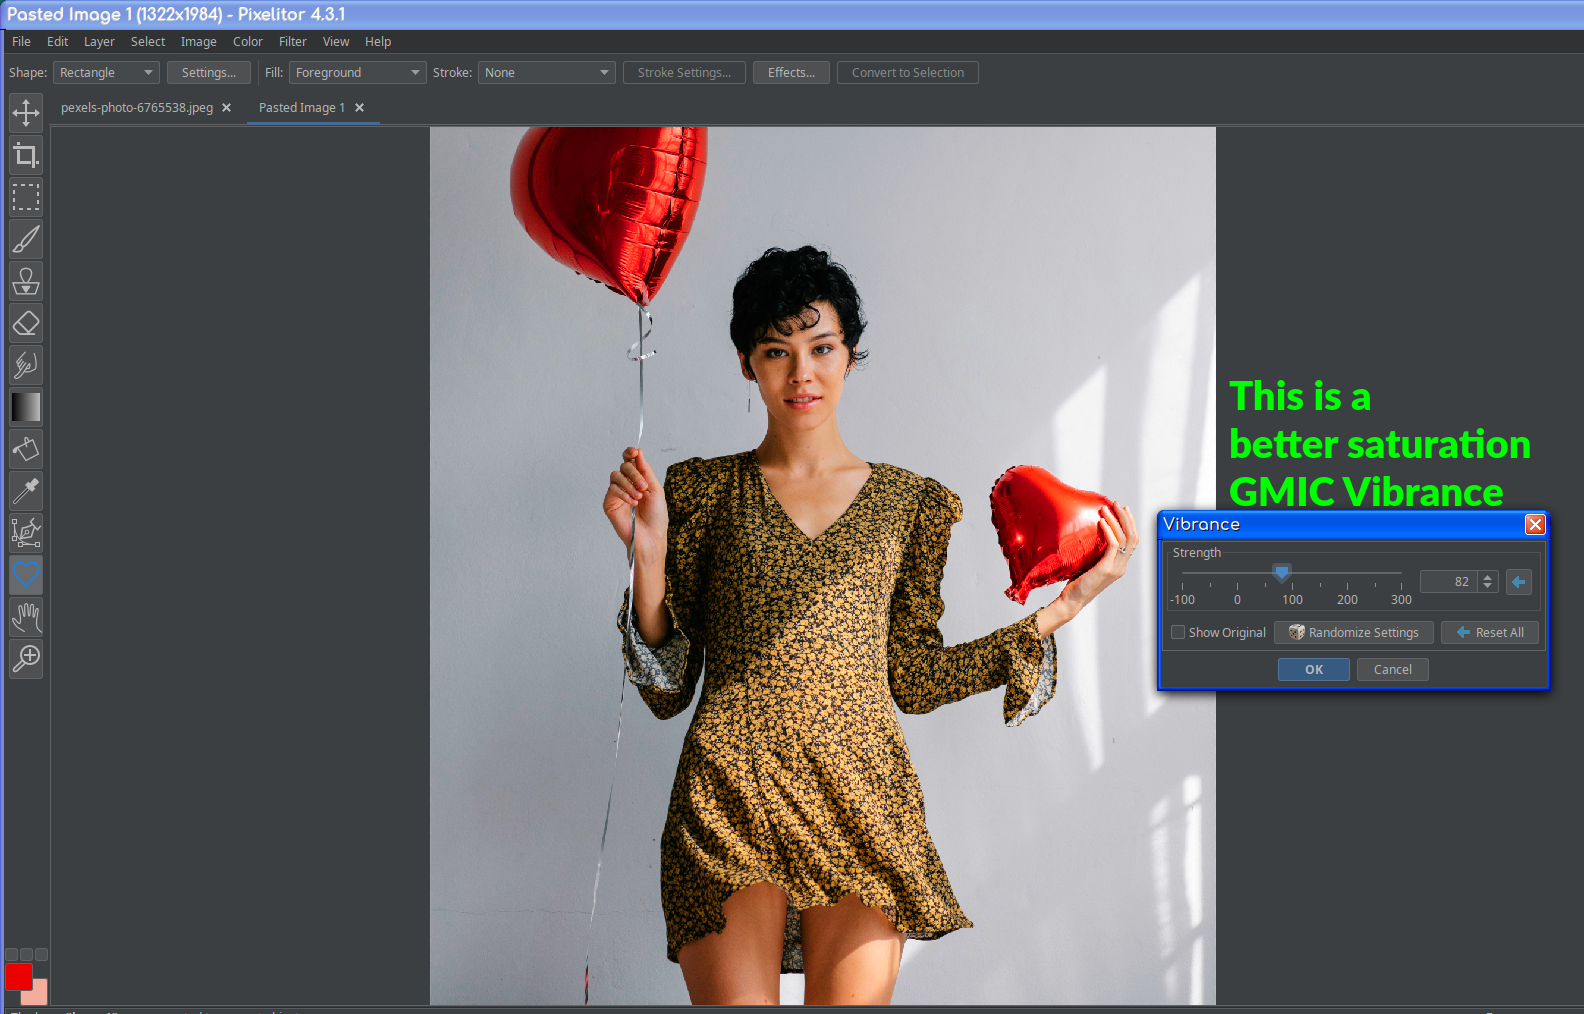Click the red foreground color swatch
The height and width of the screenshot is (1014, 1584).
point(18,976)
